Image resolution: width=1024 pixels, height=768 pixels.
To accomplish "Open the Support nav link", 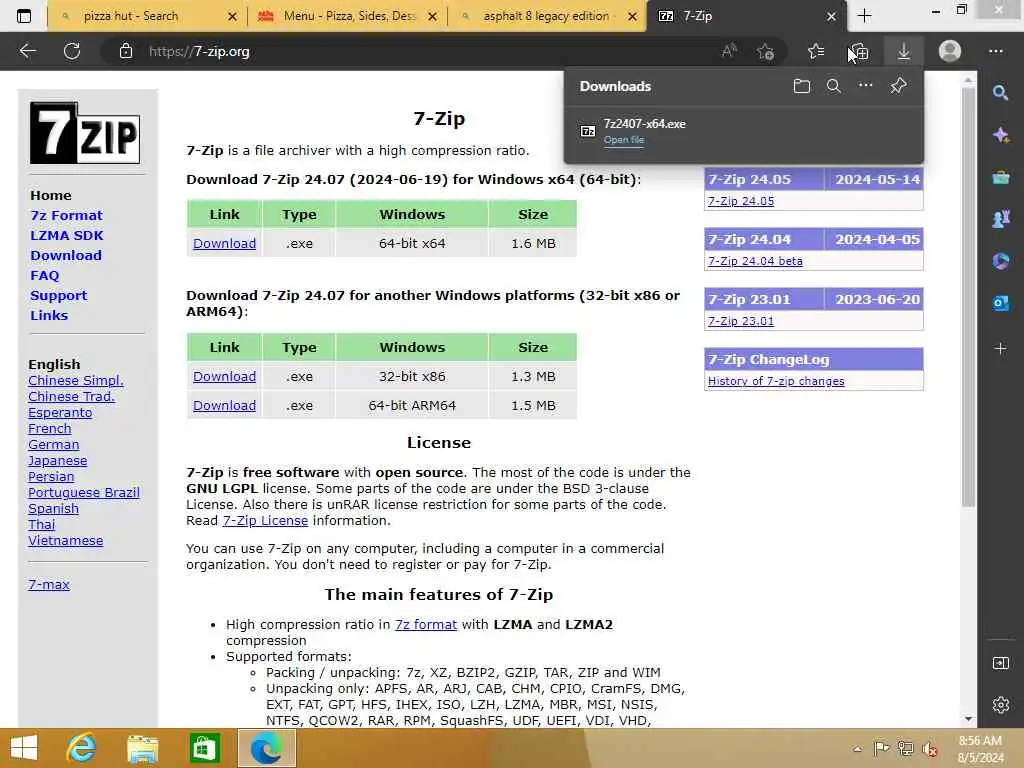I will click(x=58, y=295).
